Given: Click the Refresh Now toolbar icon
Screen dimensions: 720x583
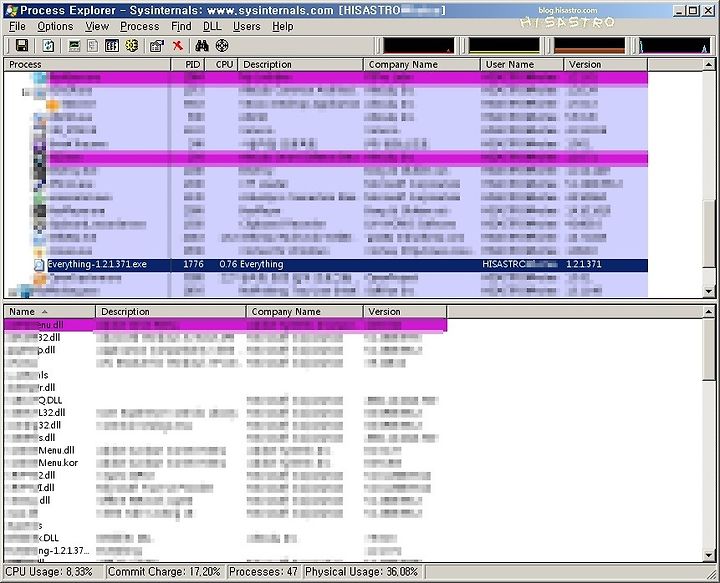Looking at the screenshot, I should (x=48, y=45).
